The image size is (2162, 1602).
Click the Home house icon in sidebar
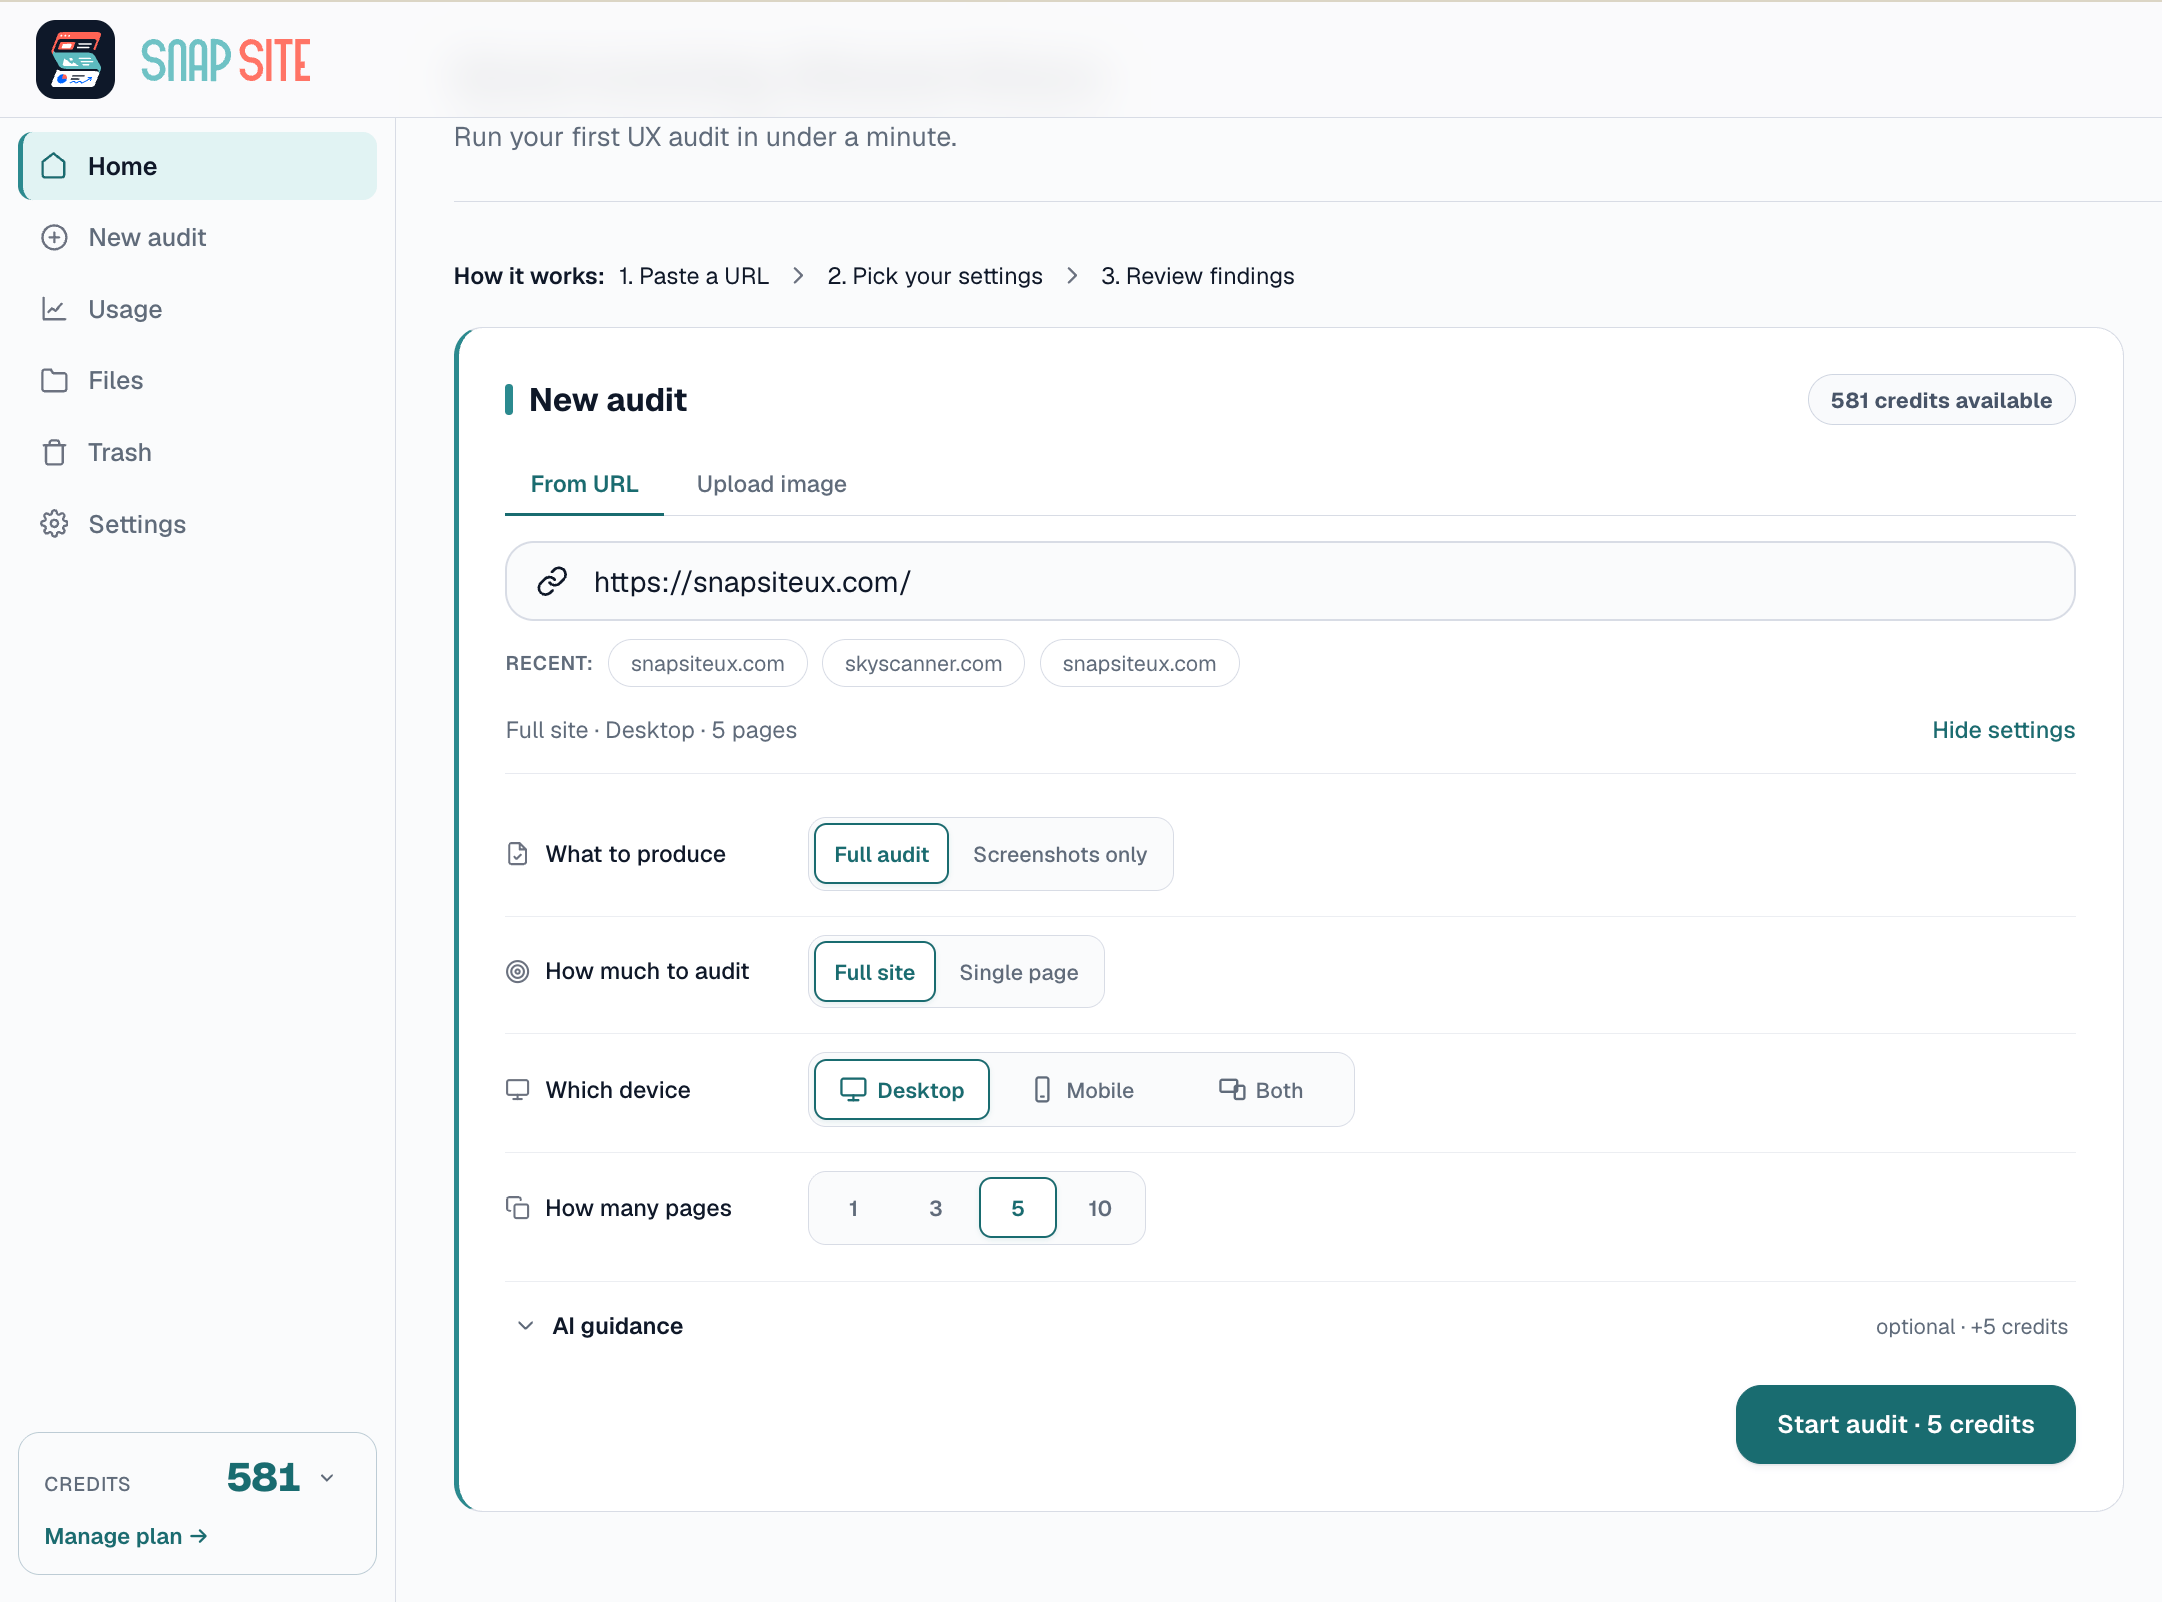click(54, 166)
